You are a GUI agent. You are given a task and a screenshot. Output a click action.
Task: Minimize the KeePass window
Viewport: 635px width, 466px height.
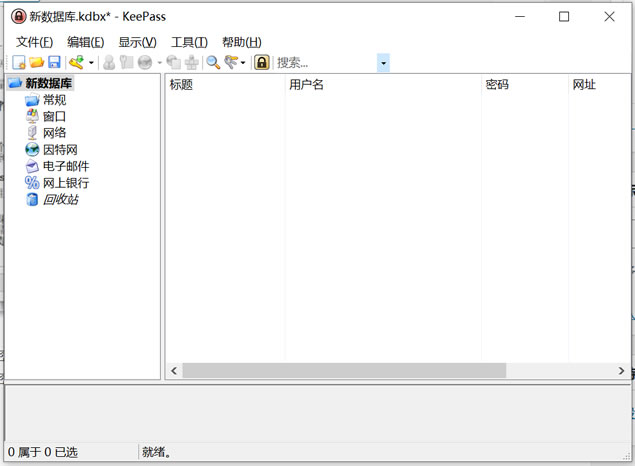[x=520, y=17]
